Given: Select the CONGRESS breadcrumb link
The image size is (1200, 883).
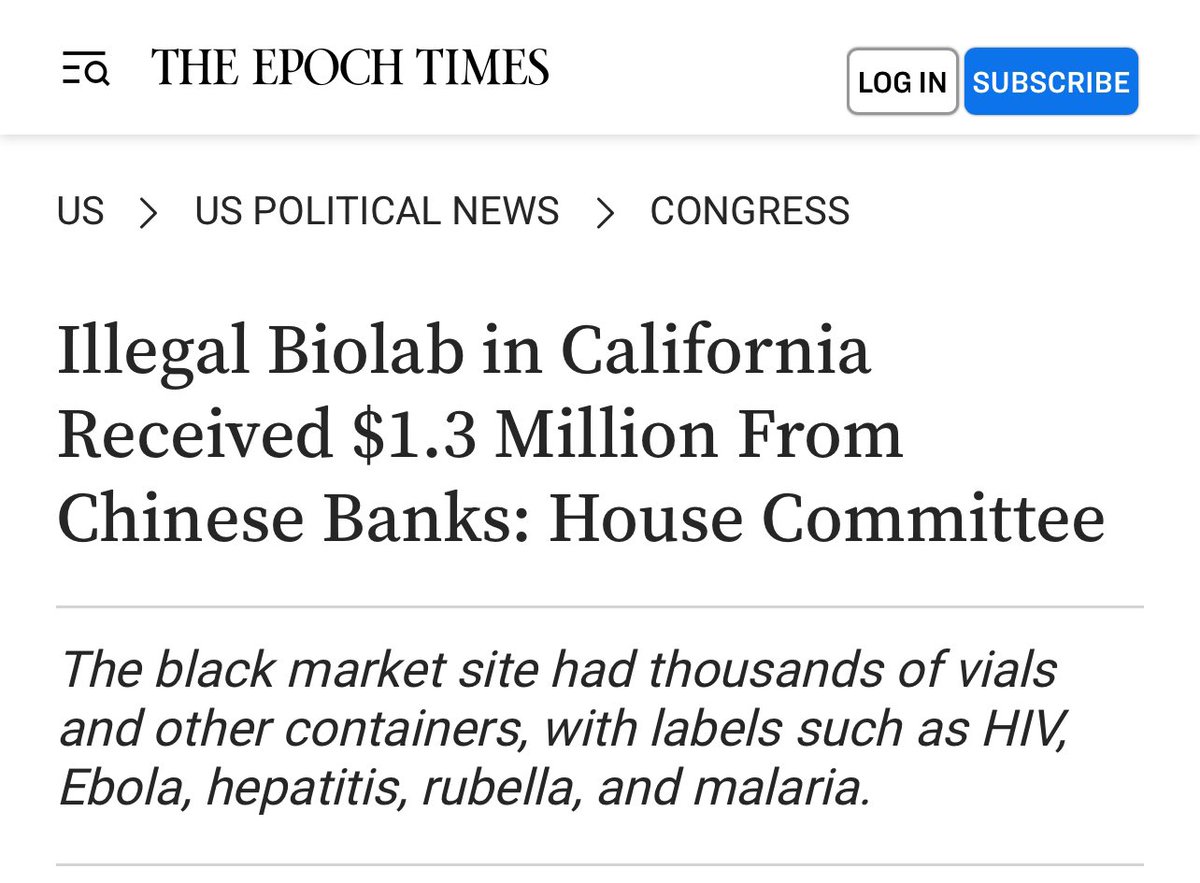Looking at the screenshot, I should 750,211.
